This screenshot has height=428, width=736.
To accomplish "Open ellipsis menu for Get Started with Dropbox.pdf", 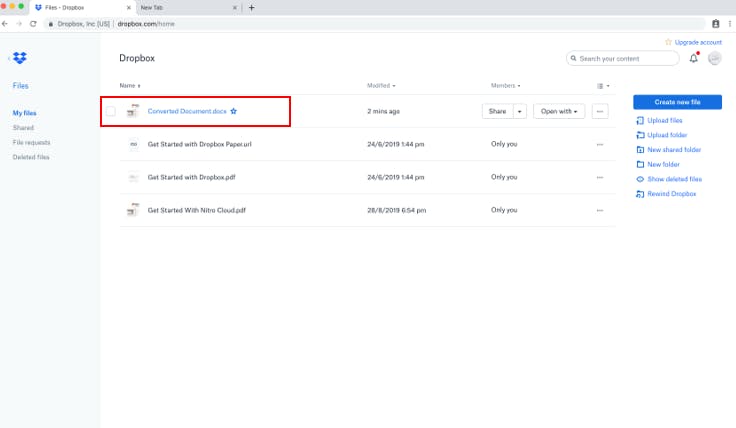I will point(600,177).
